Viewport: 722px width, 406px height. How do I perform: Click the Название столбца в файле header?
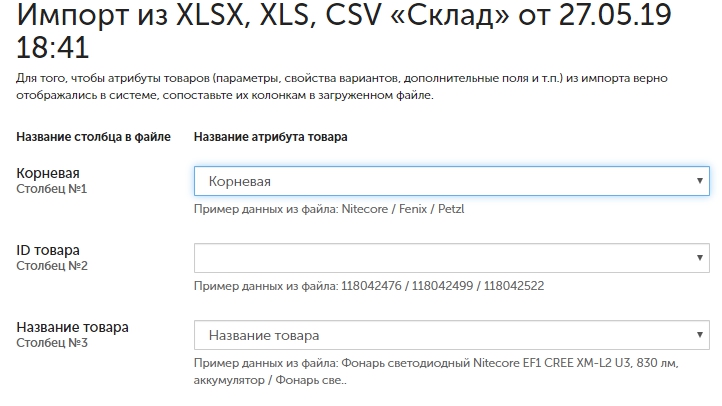[93, 137]
